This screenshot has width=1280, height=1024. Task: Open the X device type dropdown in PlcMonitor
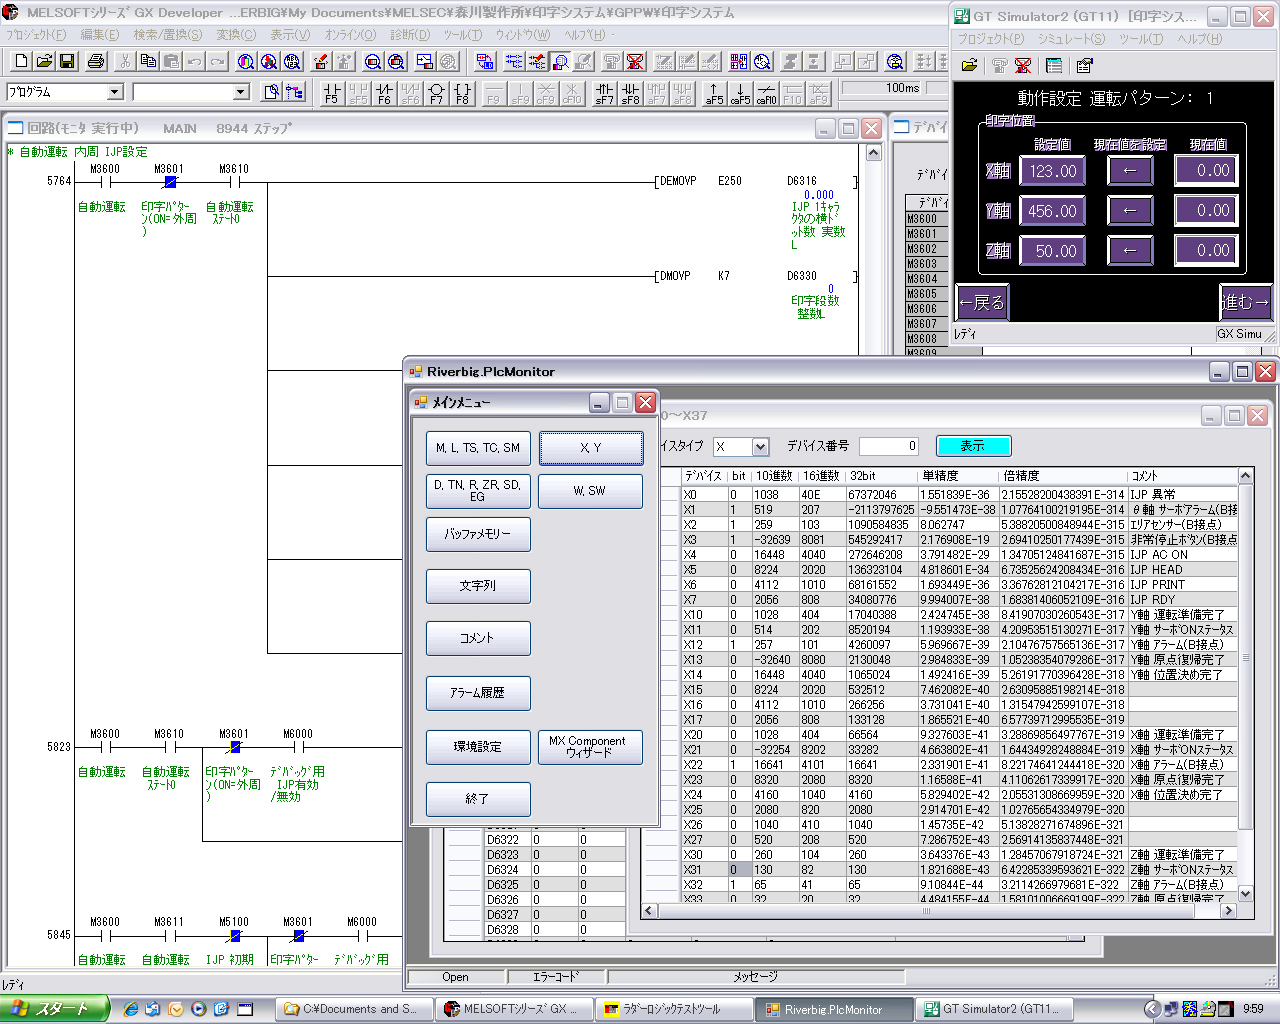coord(761,447)
